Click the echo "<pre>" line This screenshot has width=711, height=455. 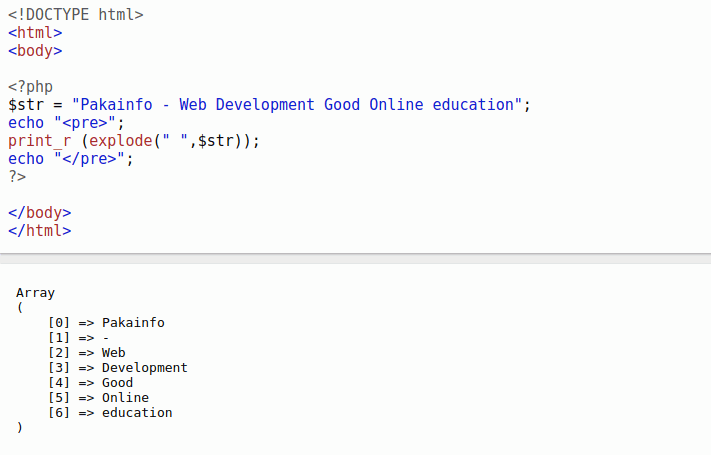coord(66,123)
